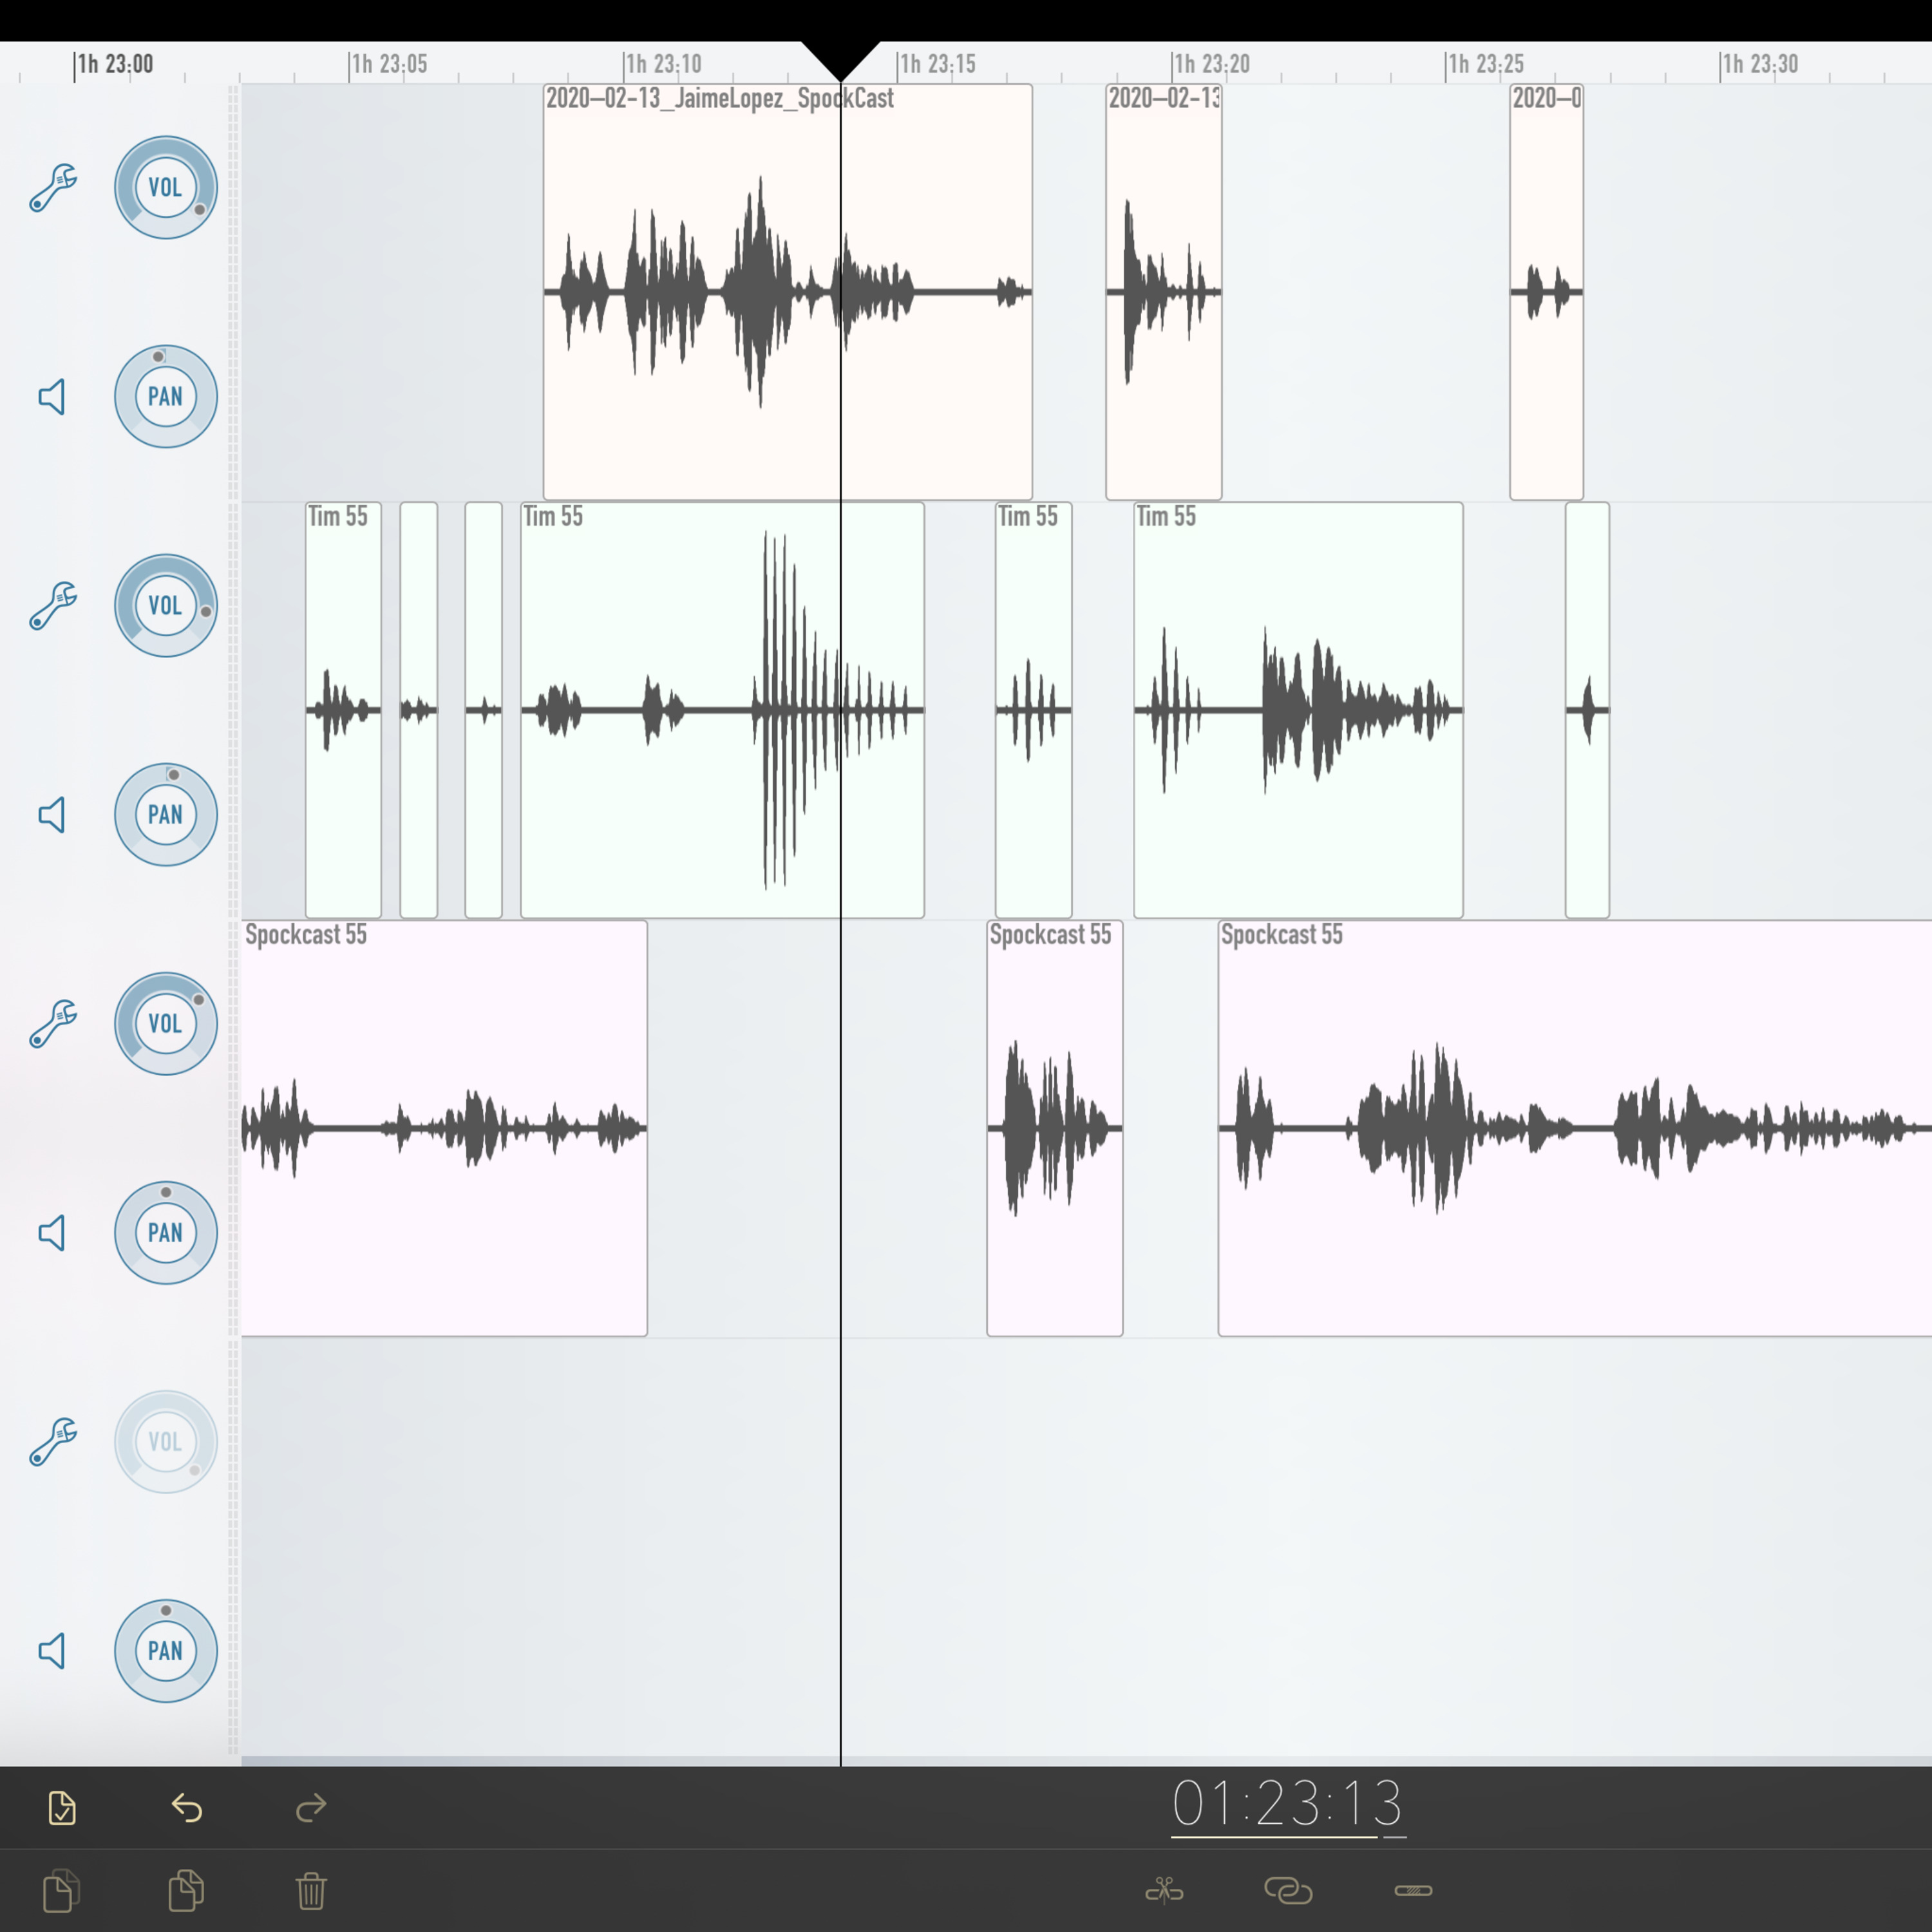The image size is (1932, 1932).
Task: Jump to 1h 23:30 on the ruler
Action: (x=1759, y=64)
